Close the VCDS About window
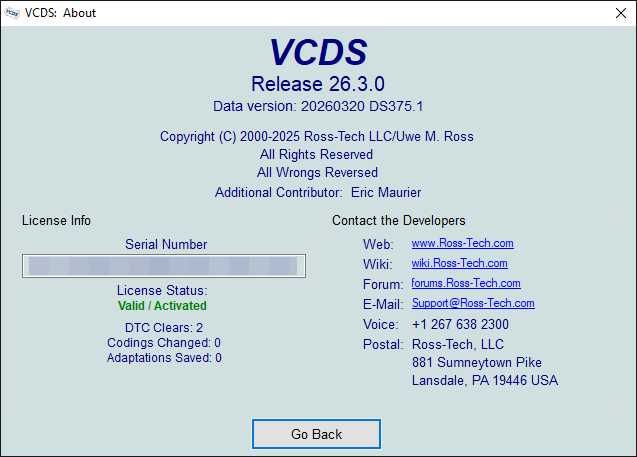This screenshot has width=637, height=457. click(x=621, y=13)
